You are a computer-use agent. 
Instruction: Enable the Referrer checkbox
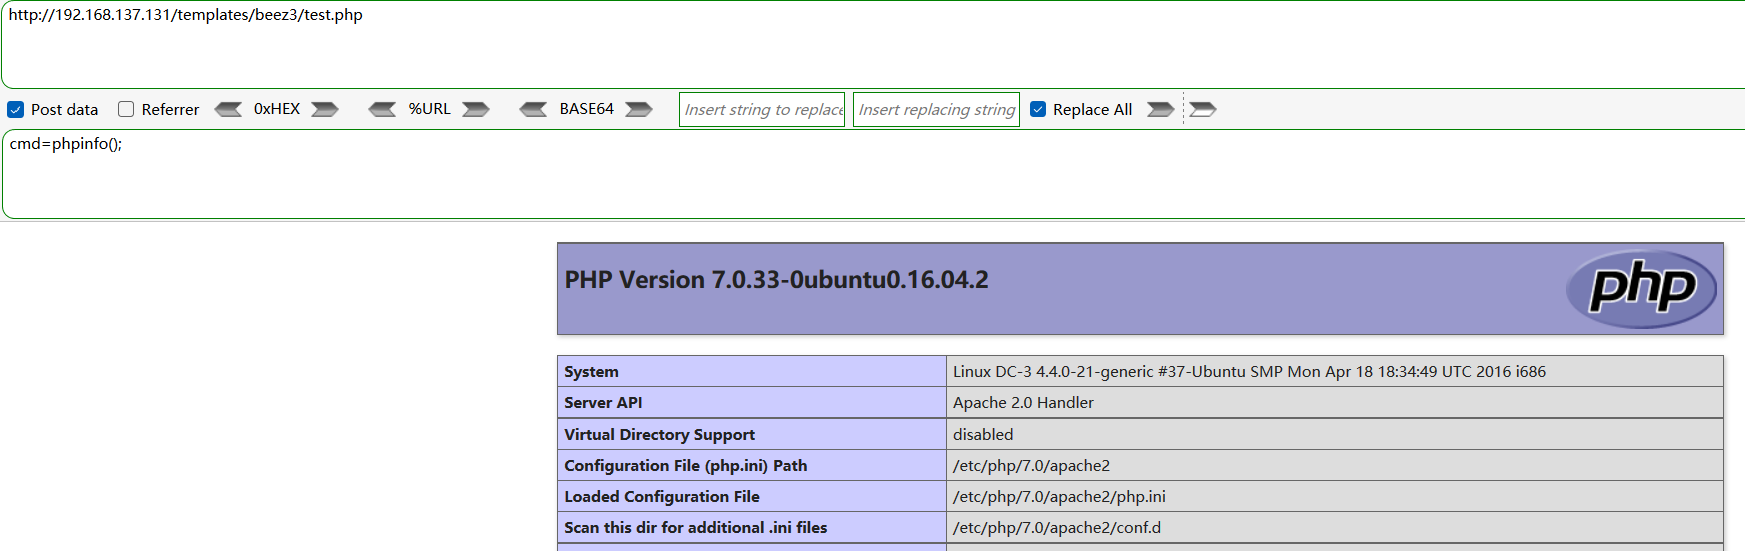click(x=126, y=109)
